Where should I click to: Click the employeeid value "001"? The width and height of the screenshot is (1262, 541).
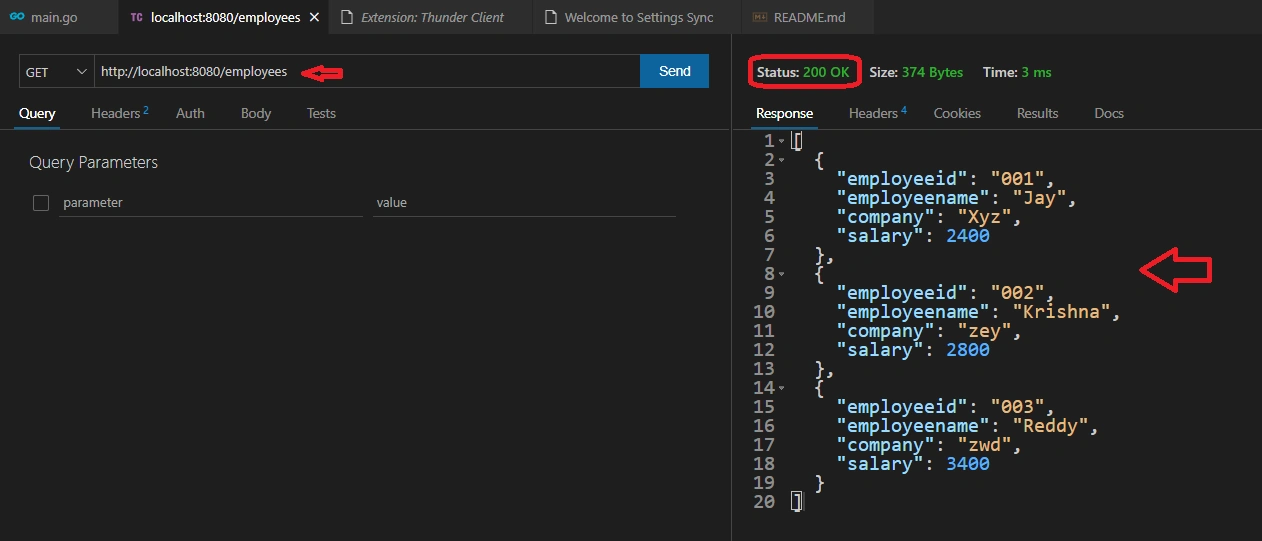(x=1016, y=179)
